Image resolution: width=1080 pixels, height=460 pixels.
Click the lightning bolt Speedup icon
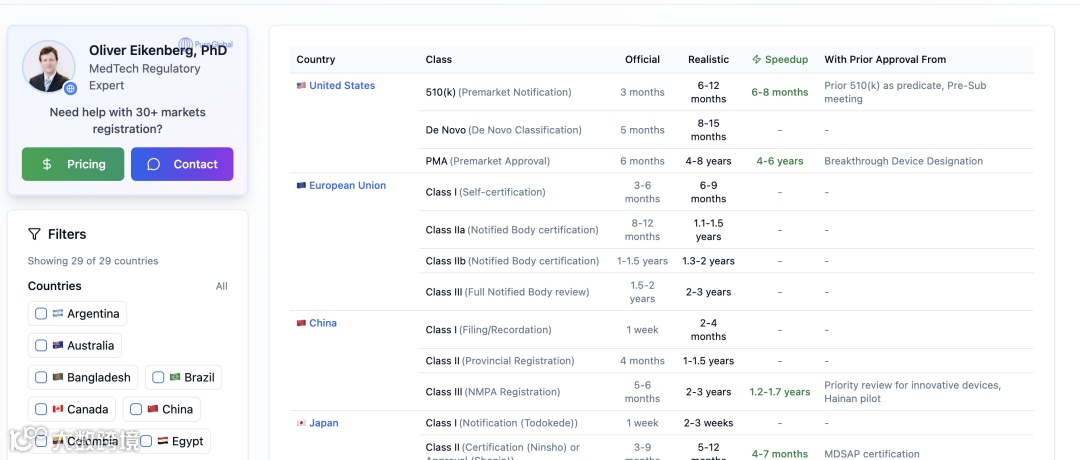pyautogui.click(x=756, y=60)
